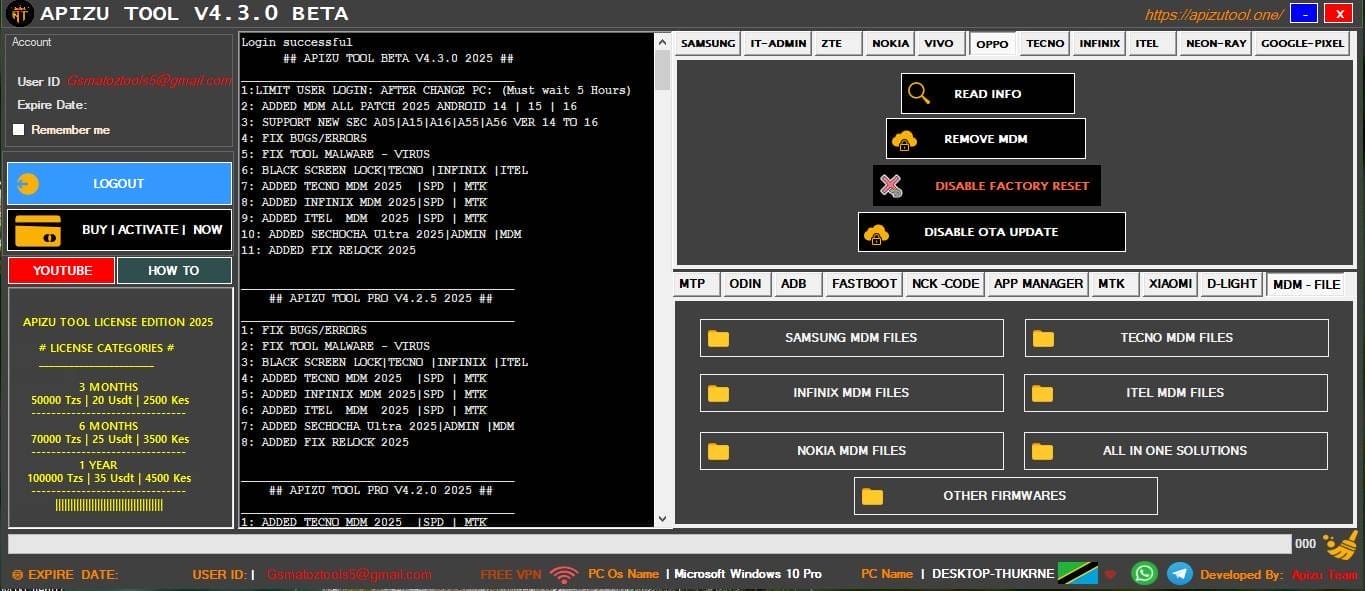
Task: Open the D-LIGHT tab
Action: point(1231,284)
